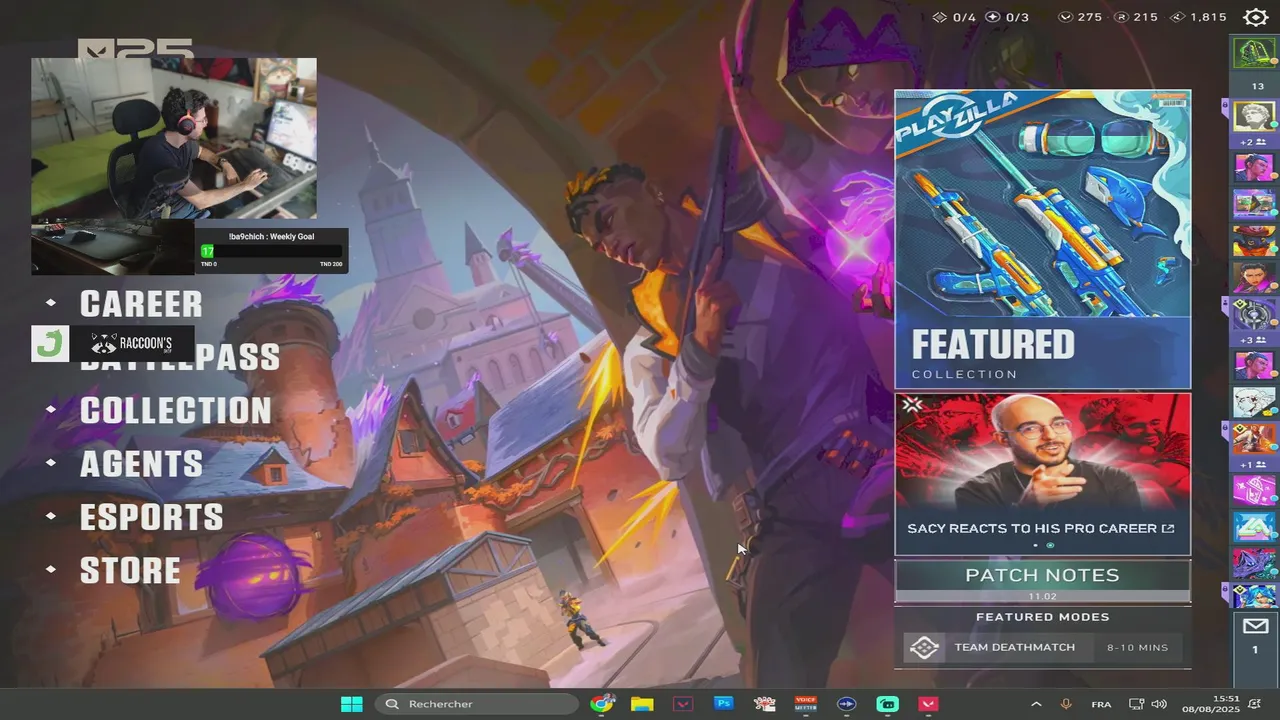Image resolution: width=1280 pixels, height=720 pixels.
Task: Click the green bot taskbar icon
Action: 887,704
